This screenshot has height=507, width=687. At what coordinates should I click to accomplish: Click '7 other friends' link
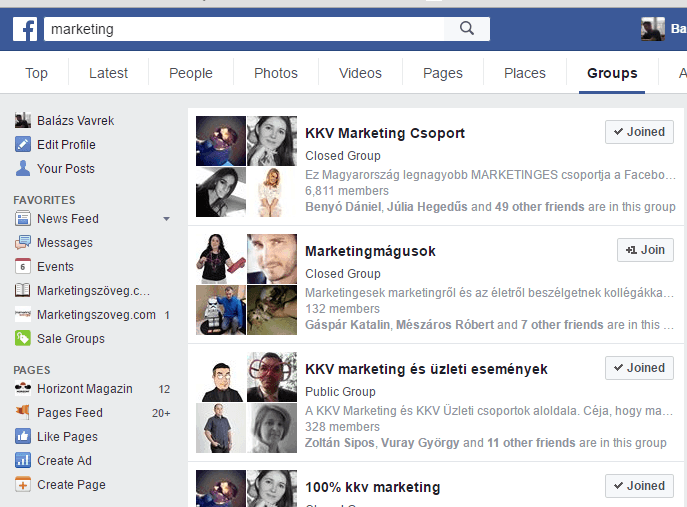point(563,325)
